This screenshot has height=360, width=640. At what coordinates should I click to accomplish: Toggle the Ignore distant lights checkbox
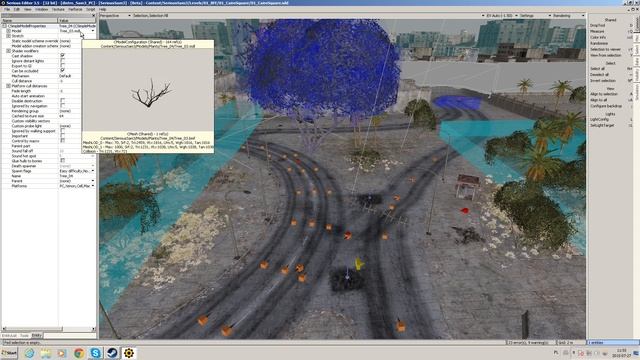click(x=62, y=61)
